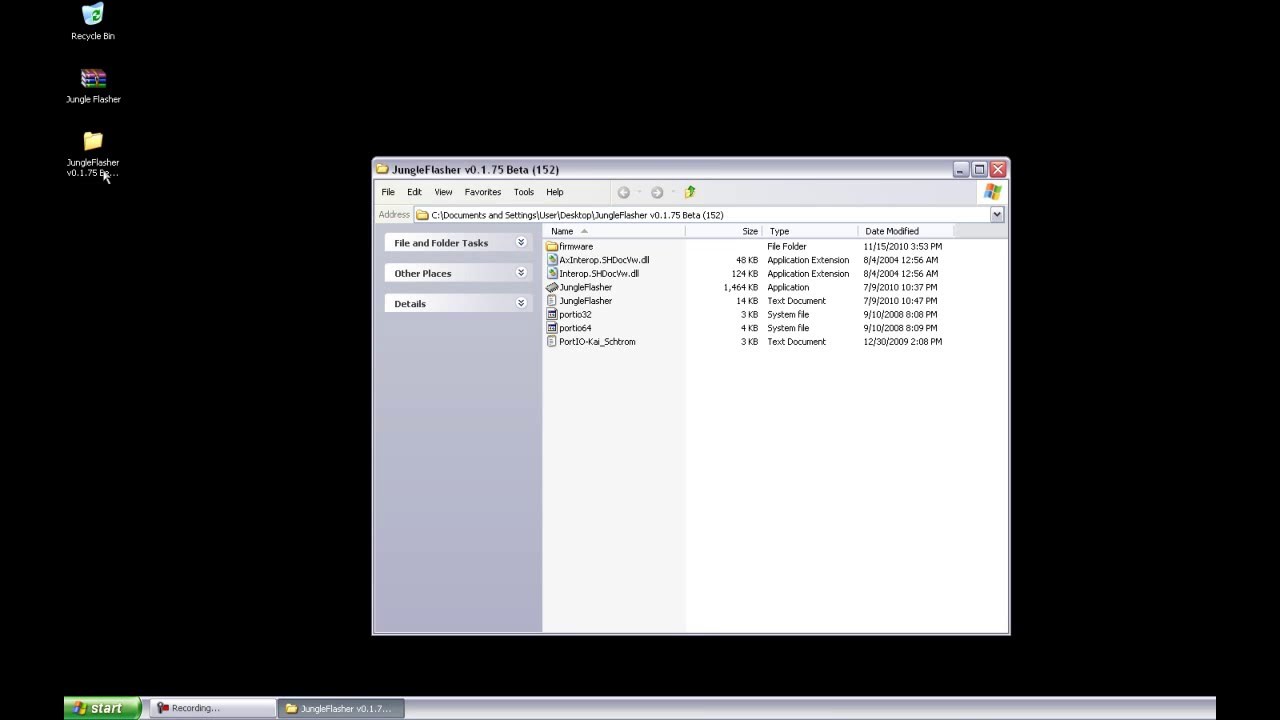The width and height of the screenshot is (1280, 720).
Task: Select the PortIO-Kai_Schtrom text file icon
Action: [x=551, y=342]
